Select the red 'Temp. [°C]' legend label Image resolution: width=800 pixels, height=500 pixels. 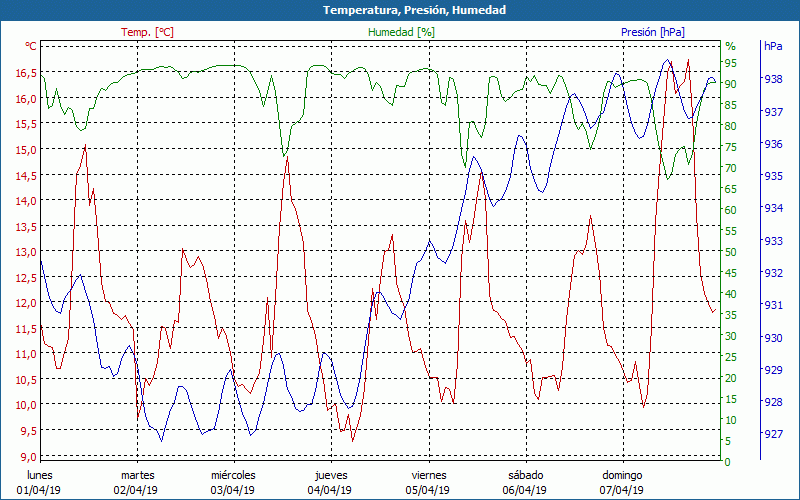[147, 32]
